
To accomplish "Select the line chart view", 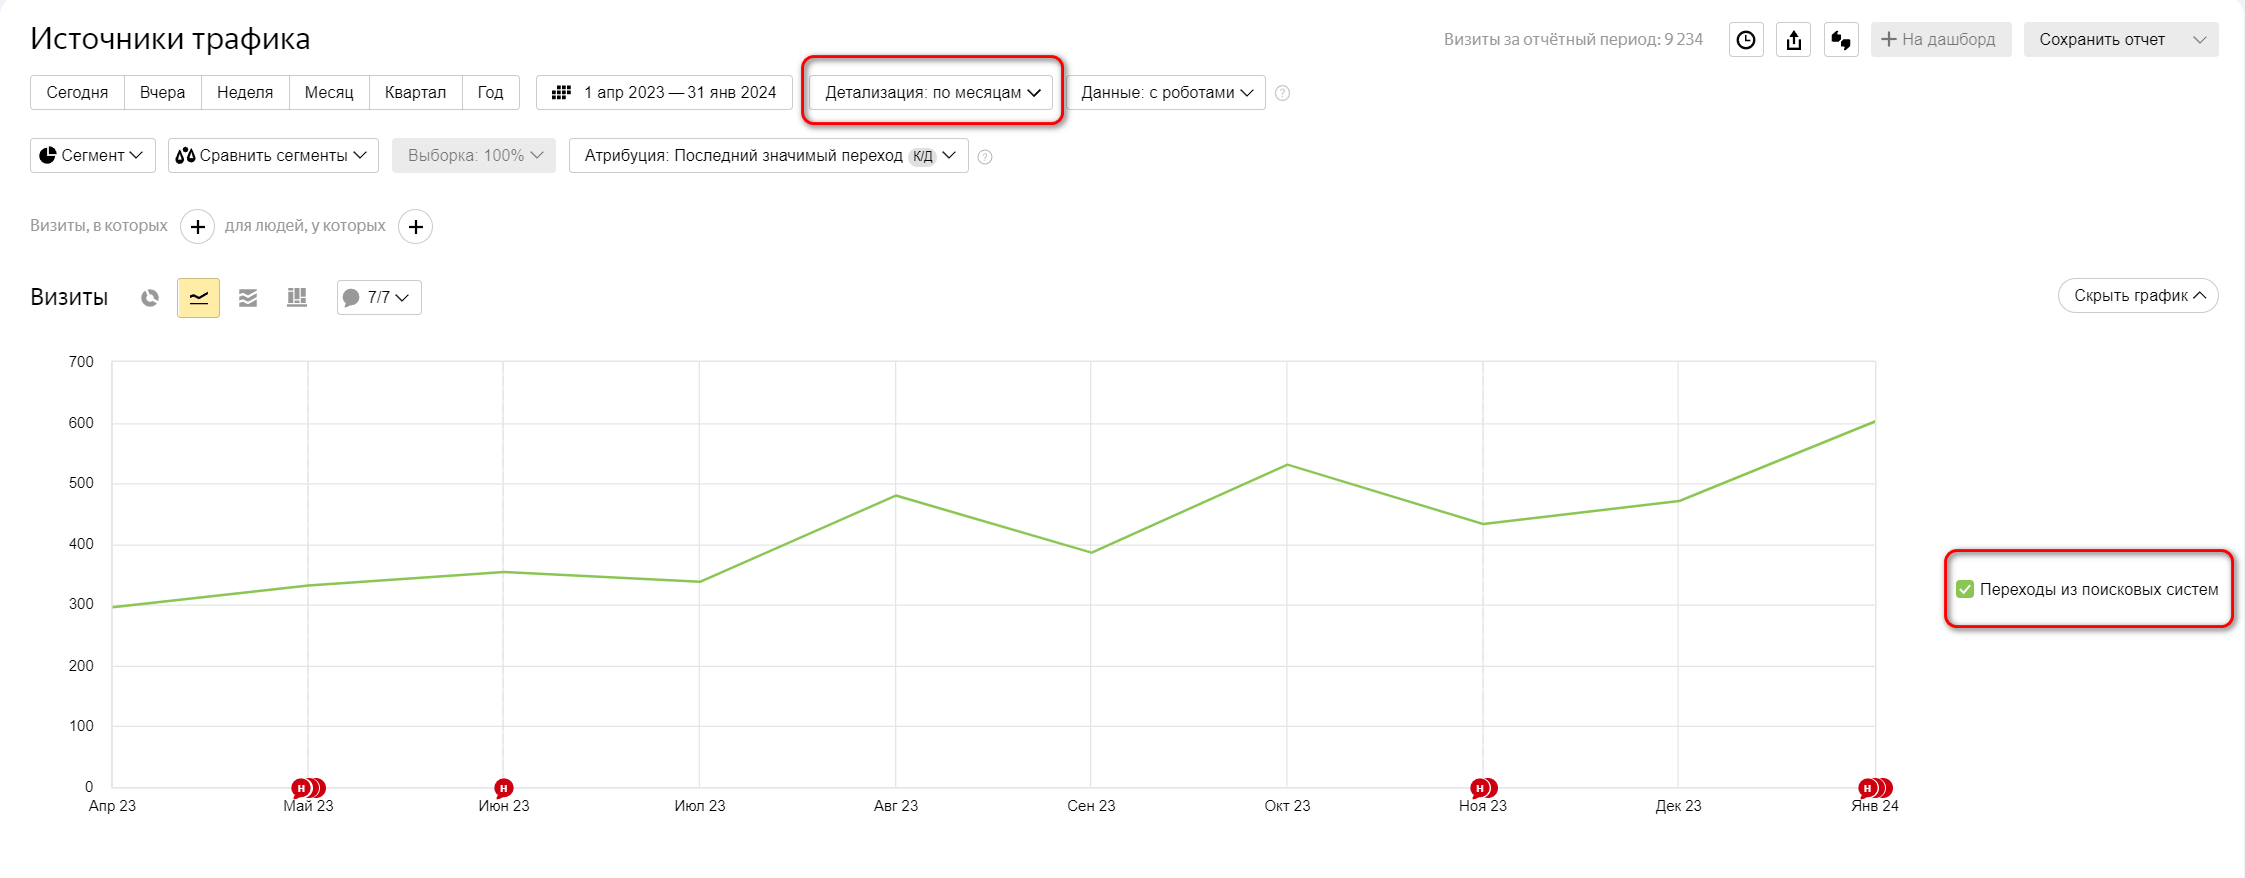I will [198, 298].
